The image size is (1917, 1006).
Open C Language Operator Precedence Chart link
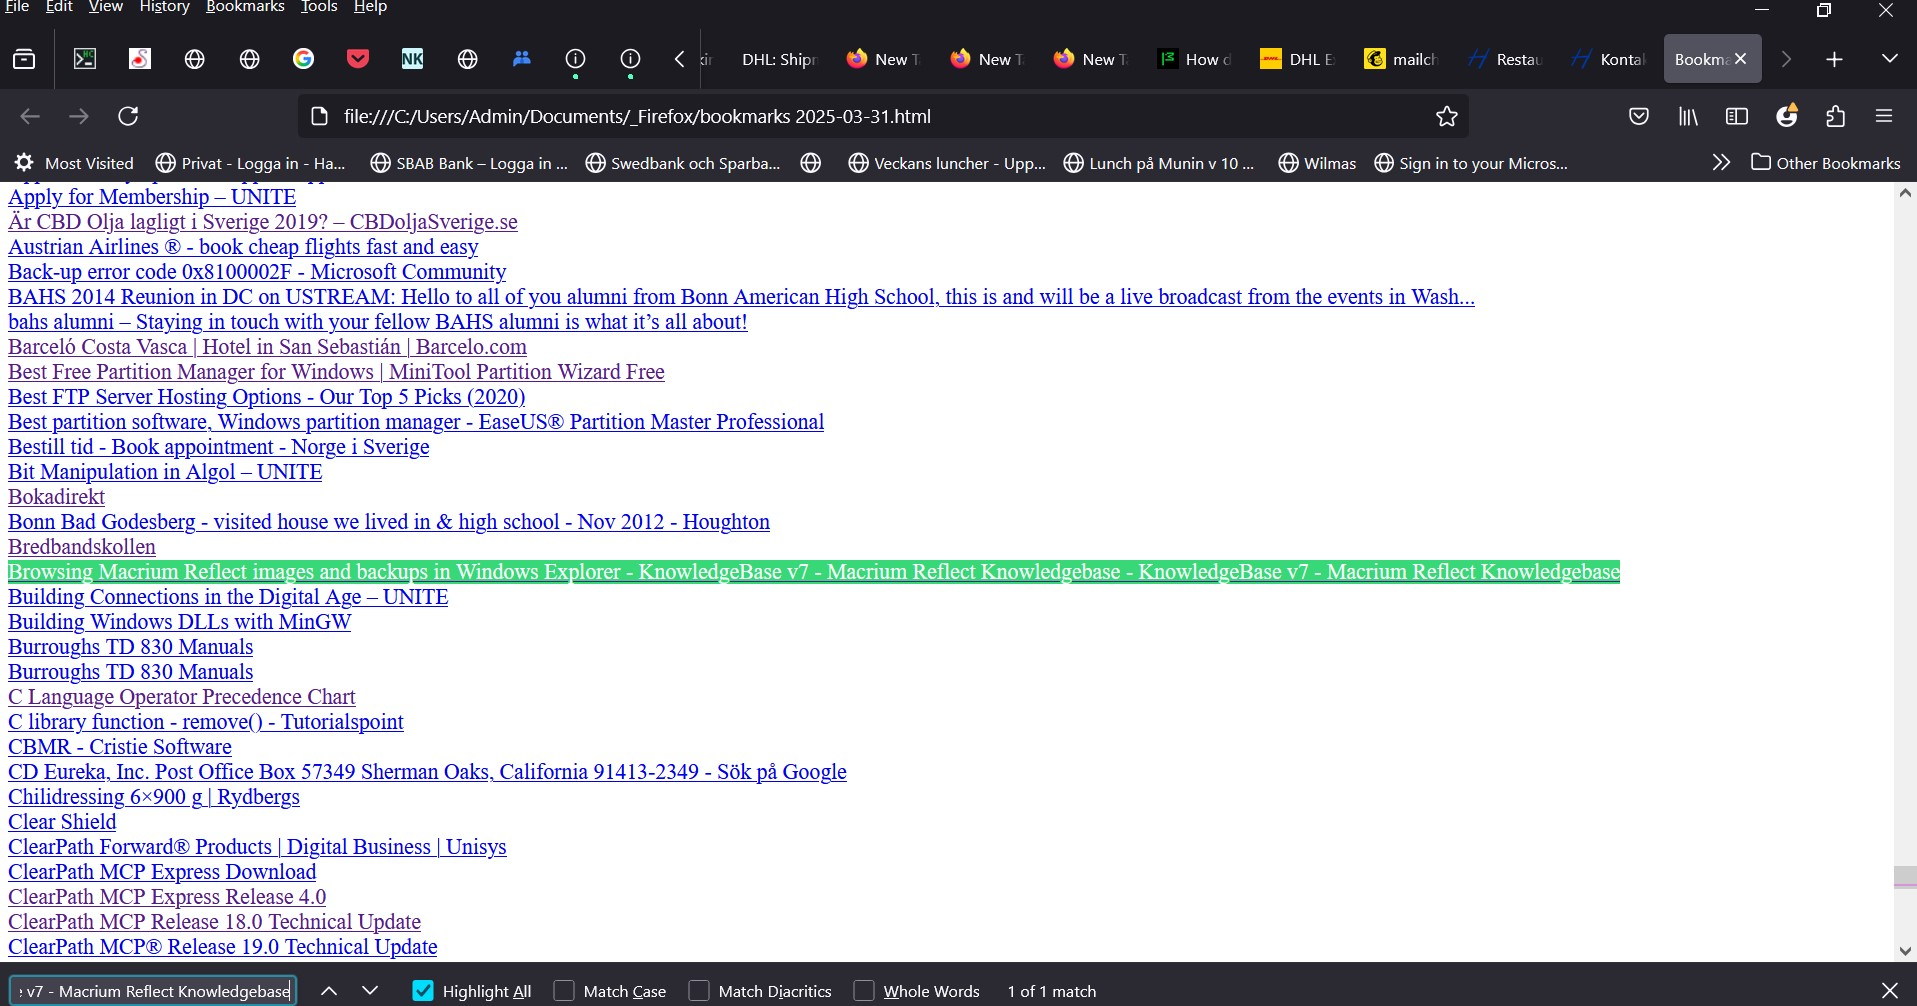point(182,697)
